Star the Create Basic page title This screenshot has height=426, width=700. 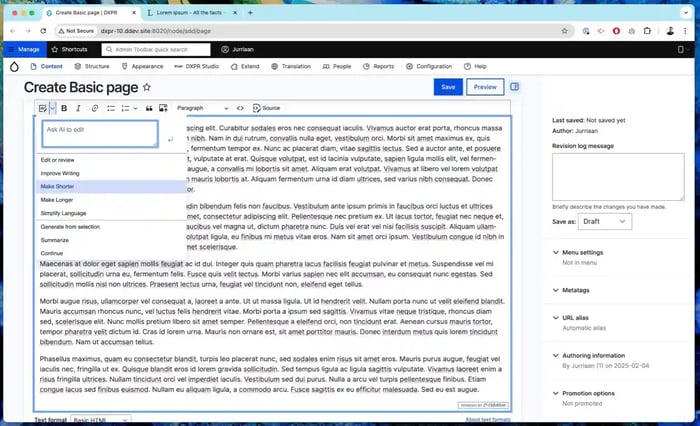tap(146, 88)
